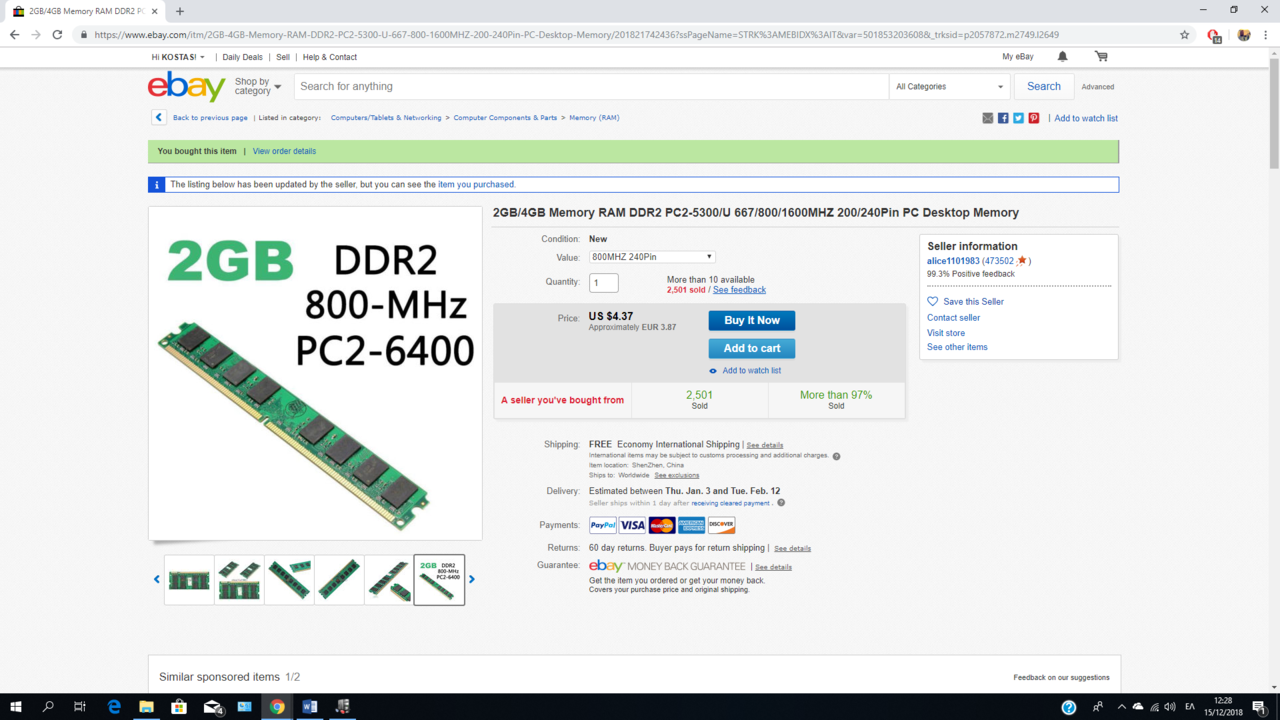Open Microsoft Store from taskbar
Viewport: 1280px width, 720px height.
(179, 707)
